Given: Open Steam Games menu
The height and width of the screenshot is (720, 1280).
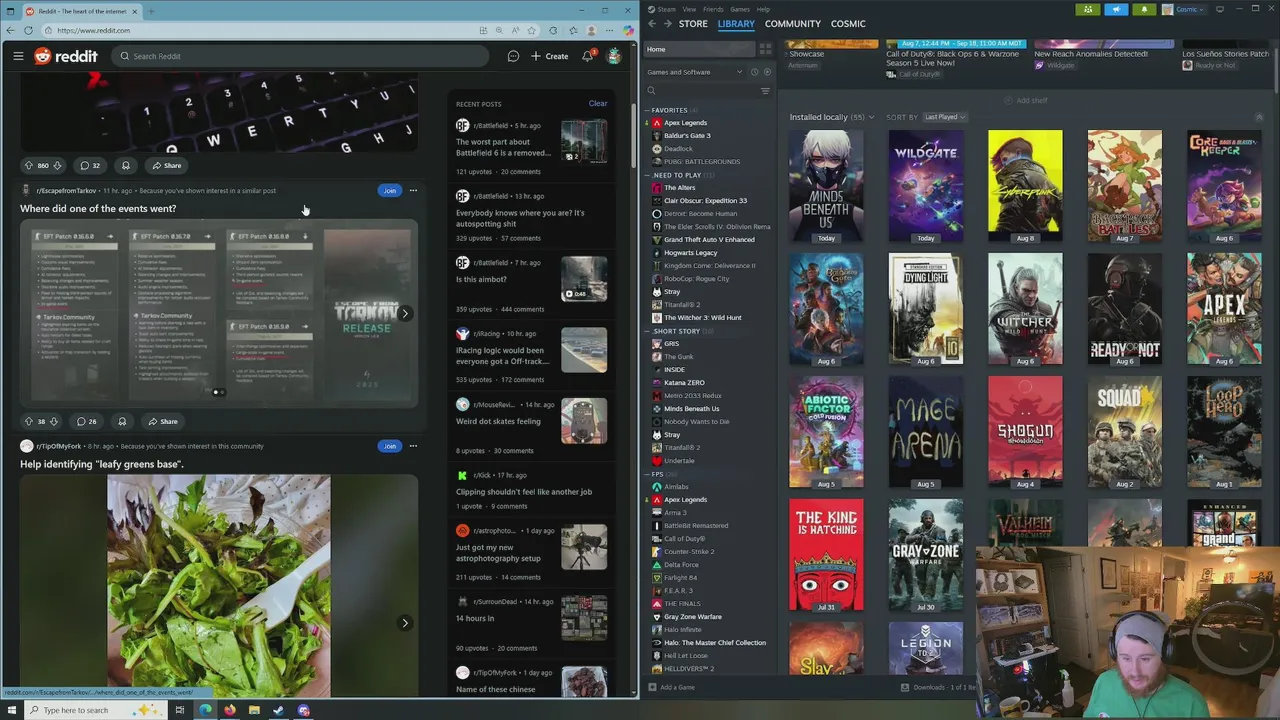Looking at the screenshot, I should click(740, 9).
